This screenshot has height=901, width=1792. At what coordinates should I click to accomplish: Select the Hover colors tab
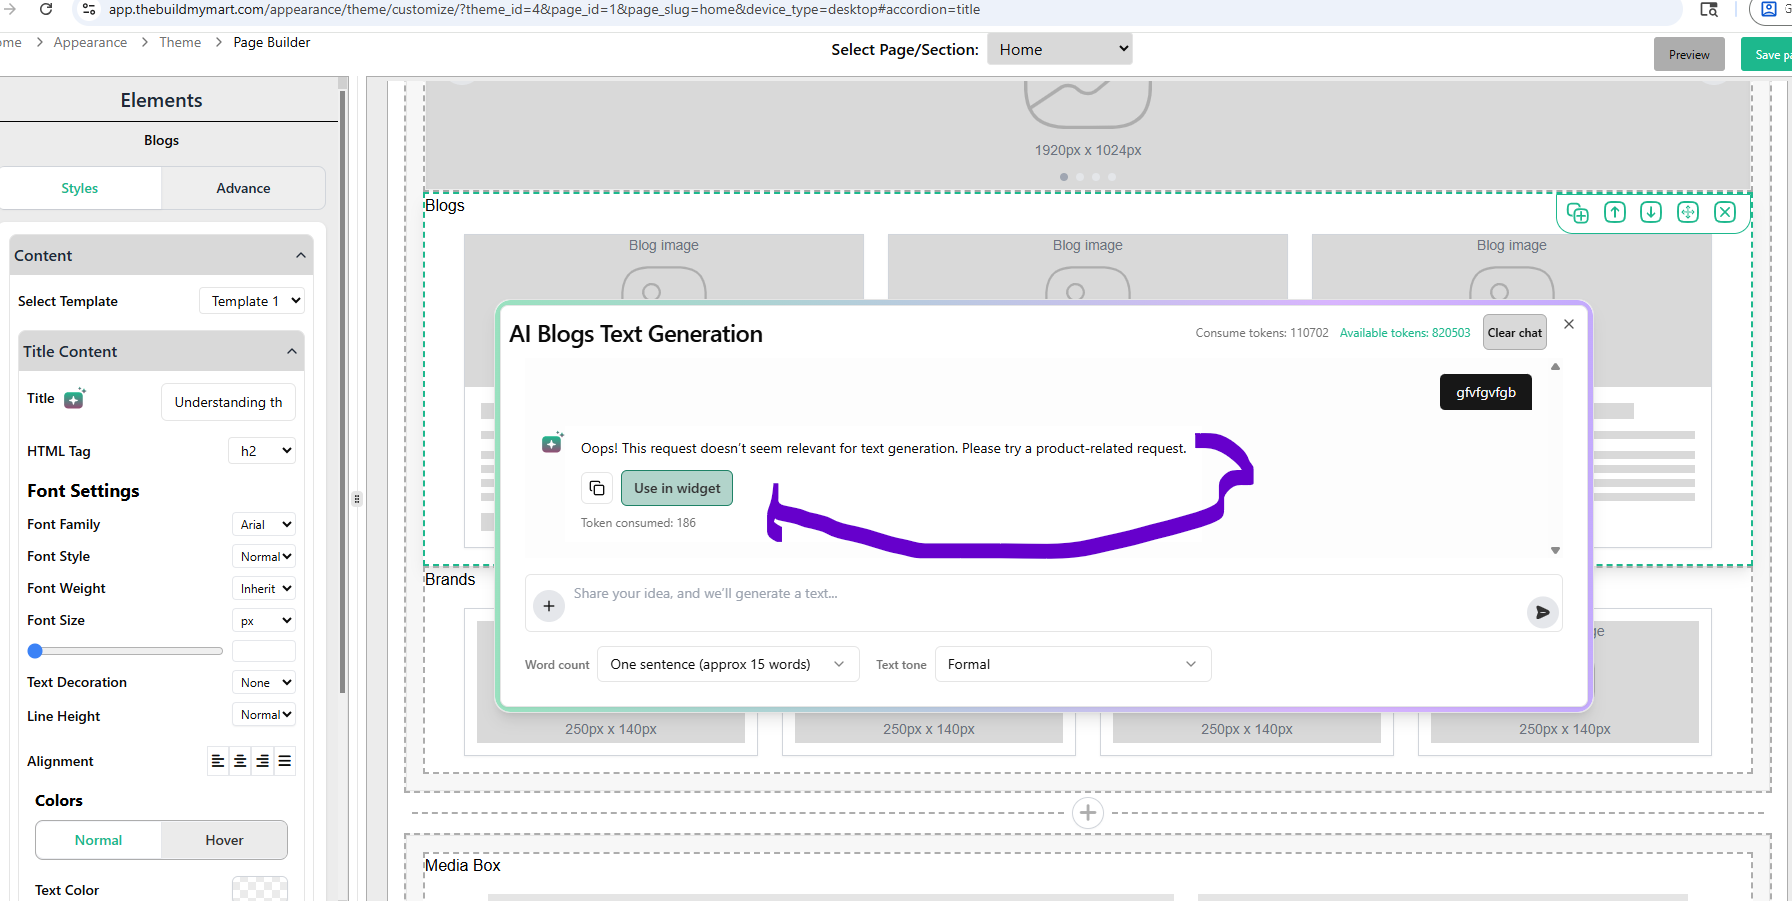[x=224, y=840]
